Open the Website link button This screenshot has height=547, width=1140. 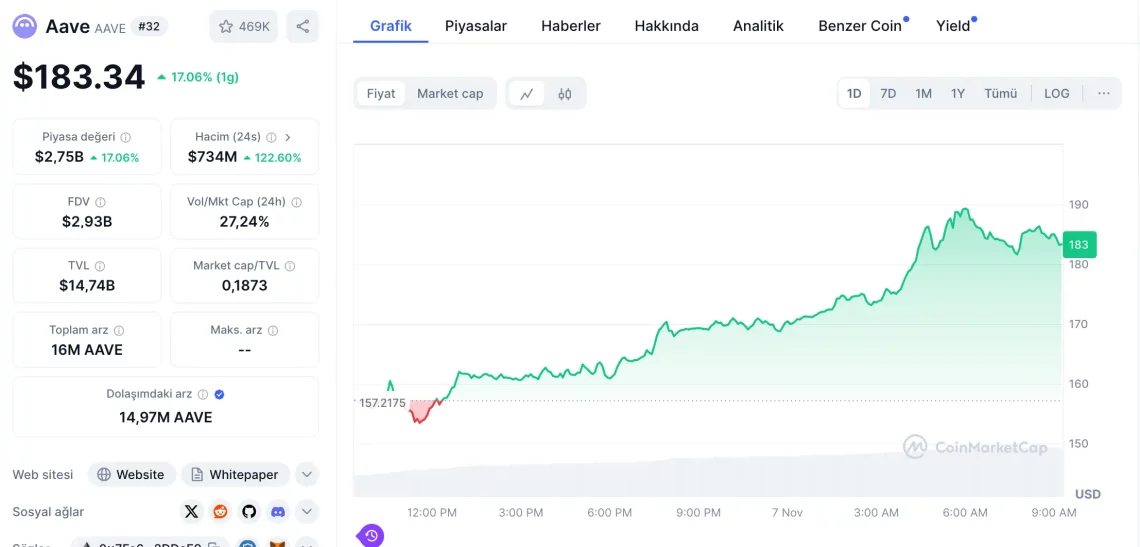(x=132, y=475)
